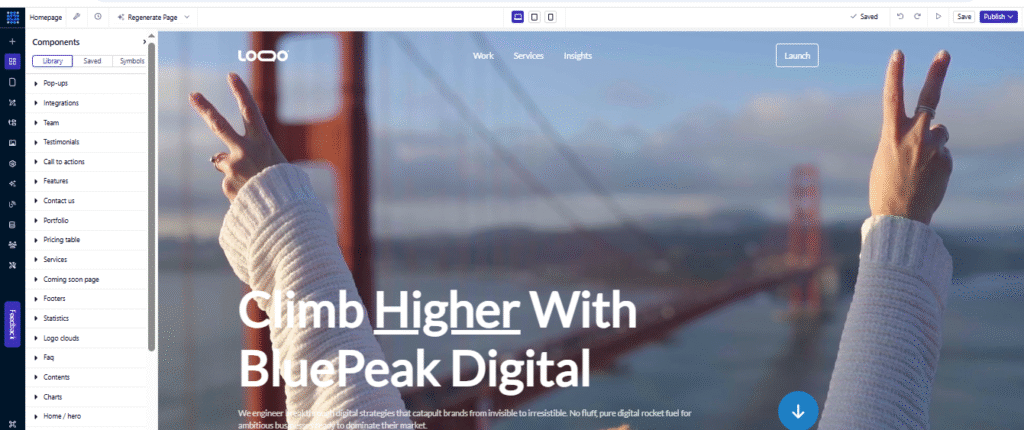Screen dimensions: 1024x430
Task: Open the Feedback side tab
Action: pos(12,324)
